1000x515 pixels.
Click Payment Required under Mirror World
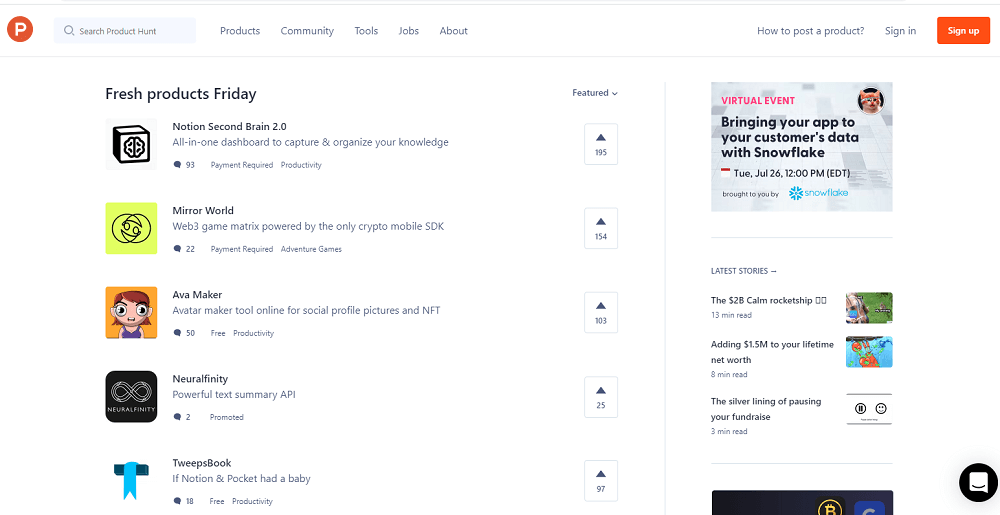pos(242,249)
